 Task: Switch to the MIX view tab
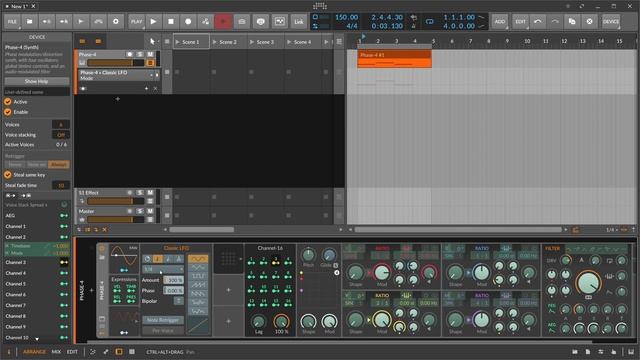coord(56,352)
